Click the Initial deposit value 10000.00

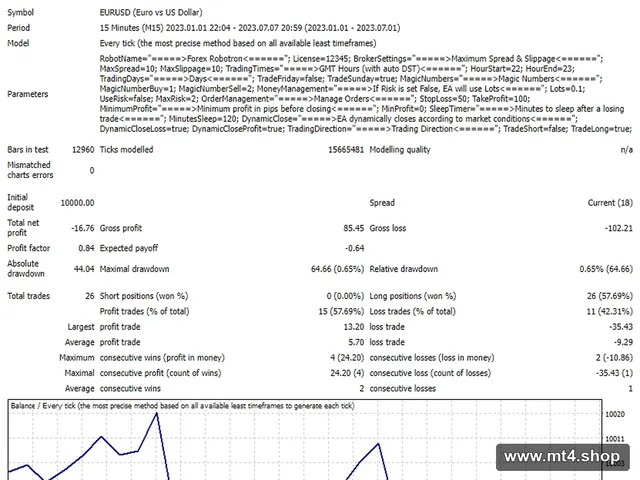pyautogui.click(x=77, y=203)
